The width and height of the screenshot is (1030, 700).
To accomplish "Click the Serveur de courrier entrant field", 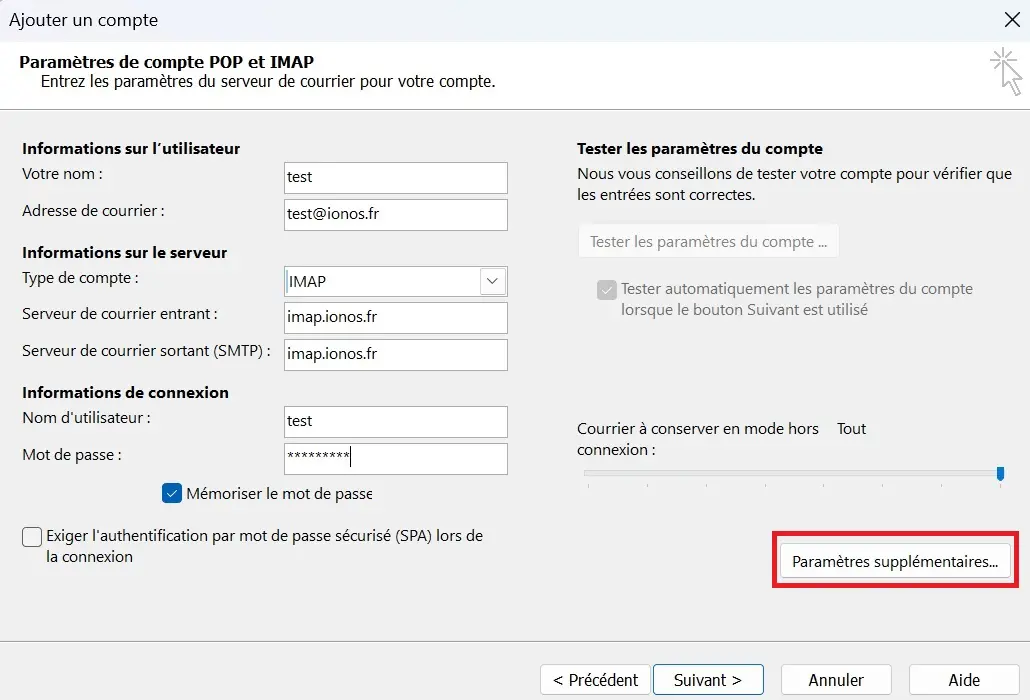I will [395, 318].
